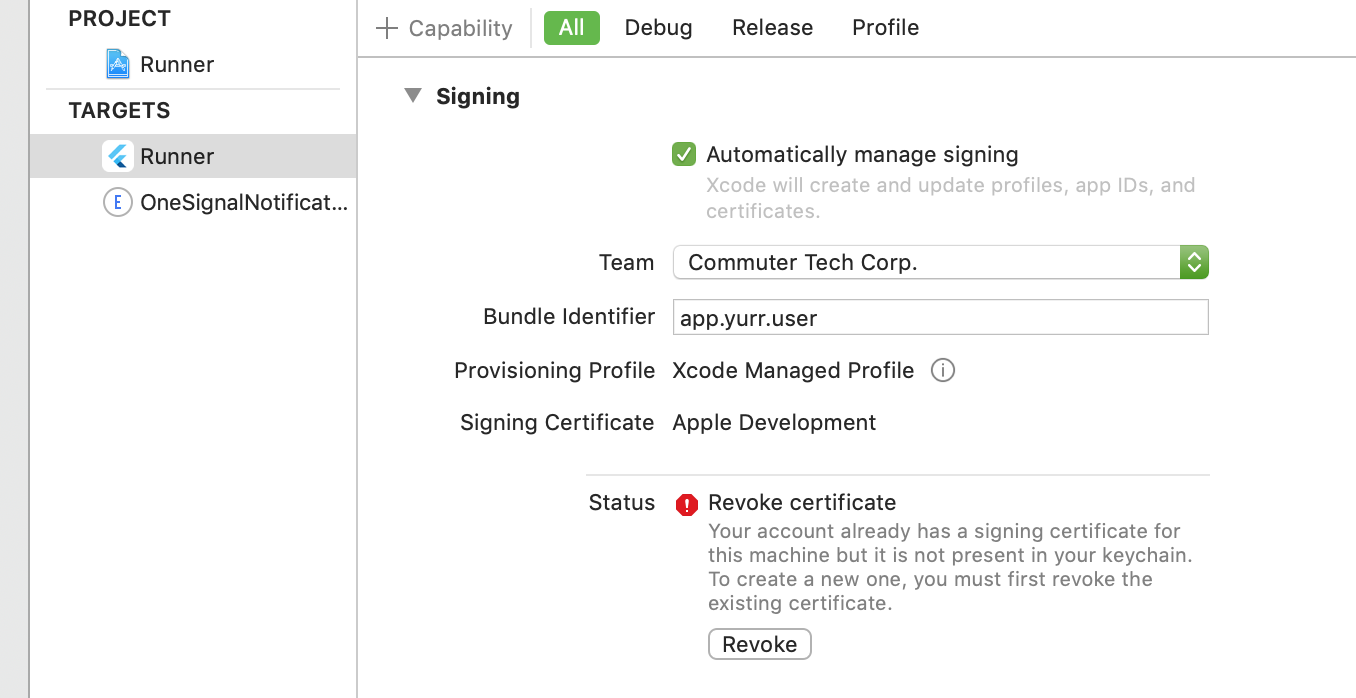Click the plus icon to add capability
1356x698 pixels.
[x=386, y=28]
